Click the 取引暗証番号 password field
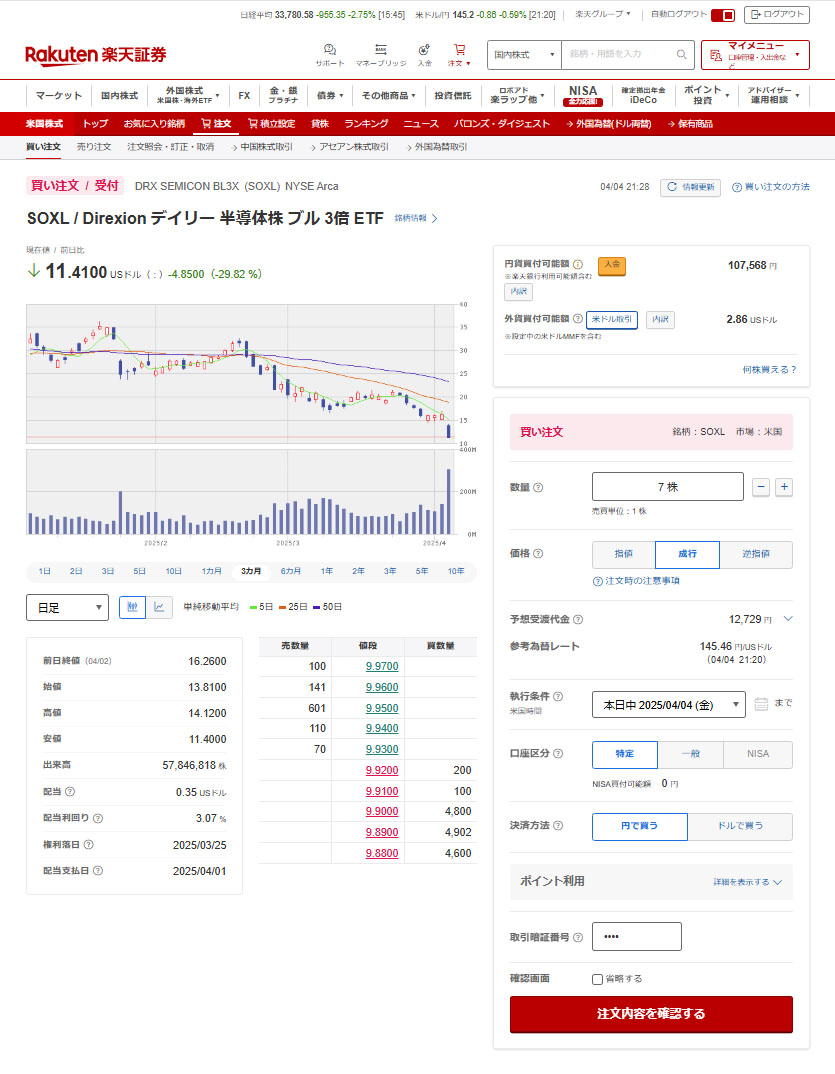Image resolution: width=835 pixels, height=1074 pixels. click(637, 937)
